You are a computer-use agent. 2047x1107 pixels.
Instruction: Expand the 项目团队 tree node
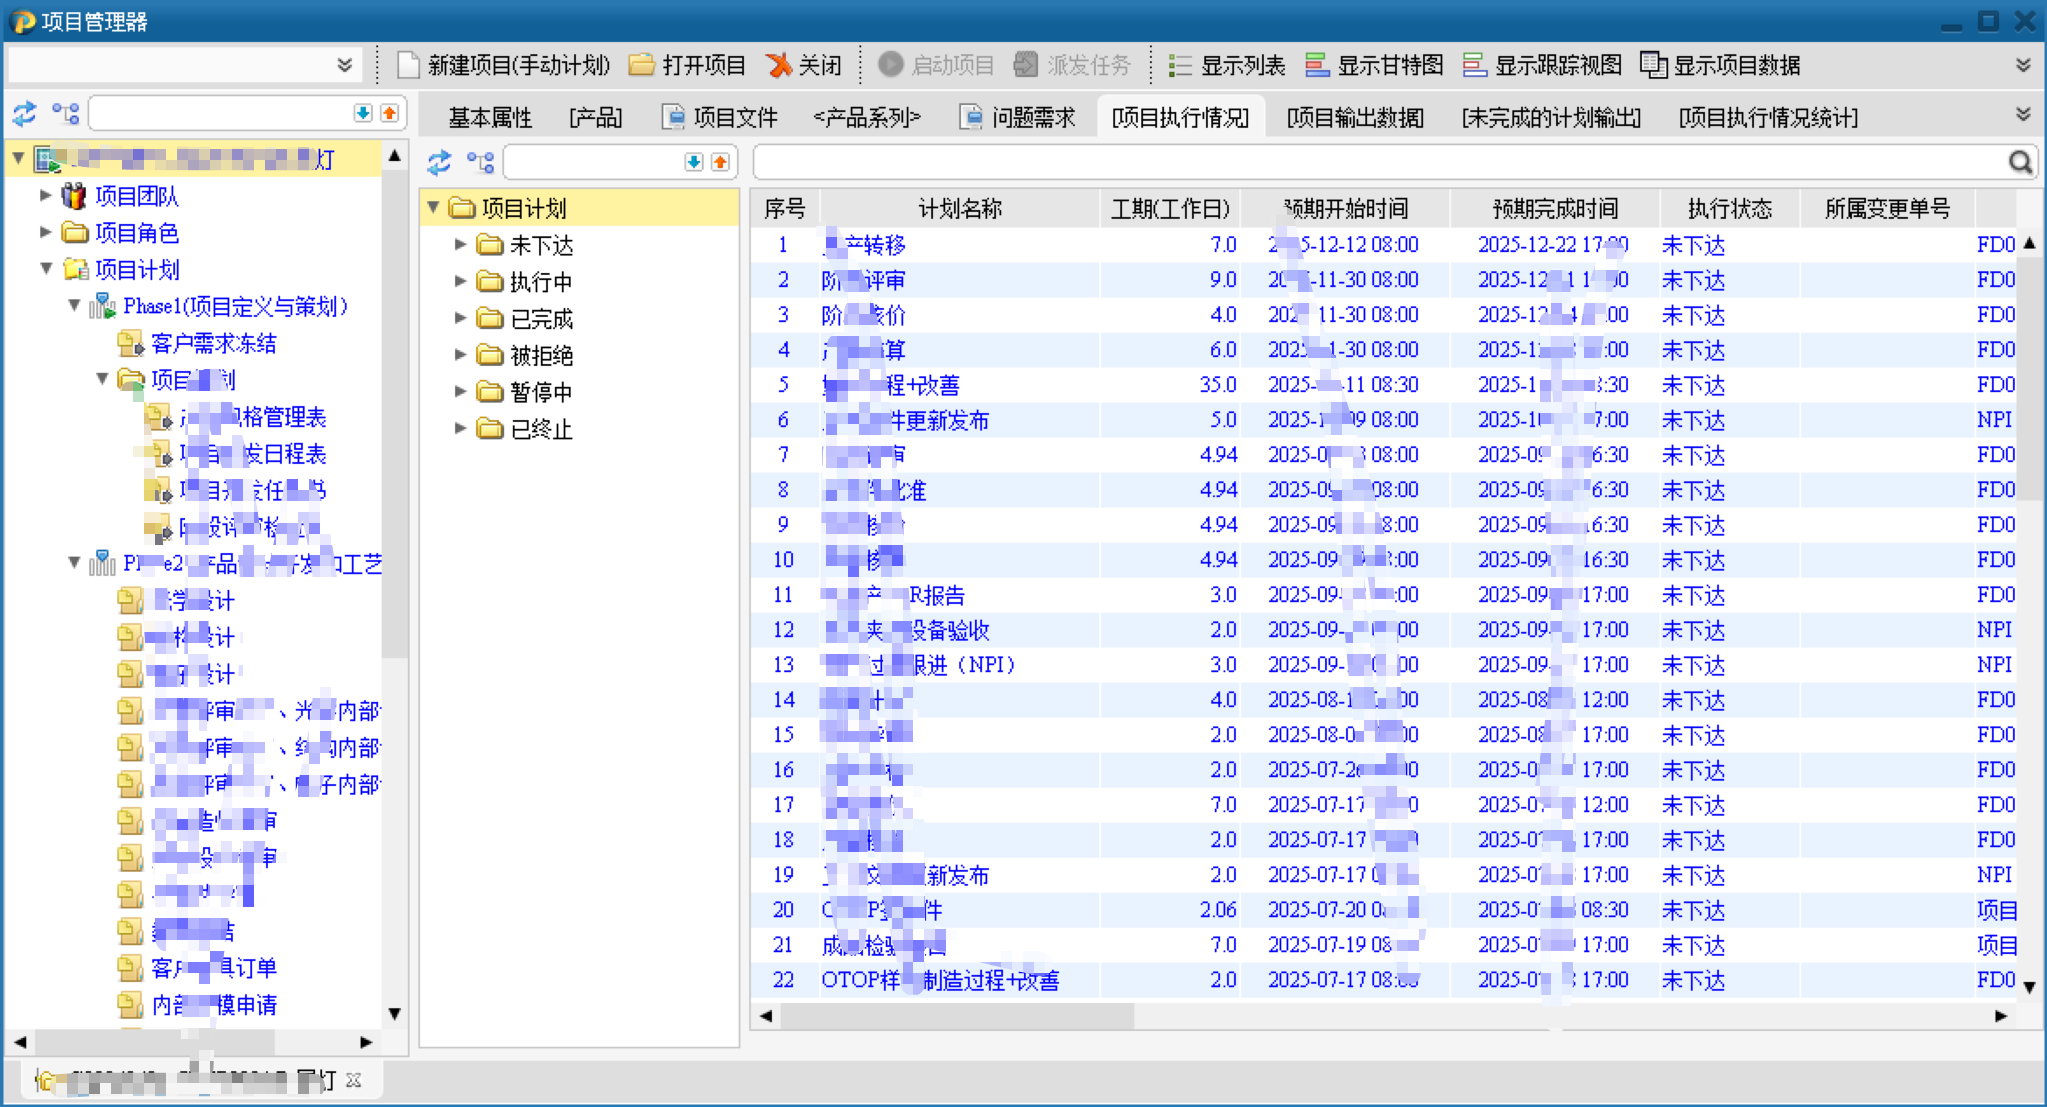point(45,195)
